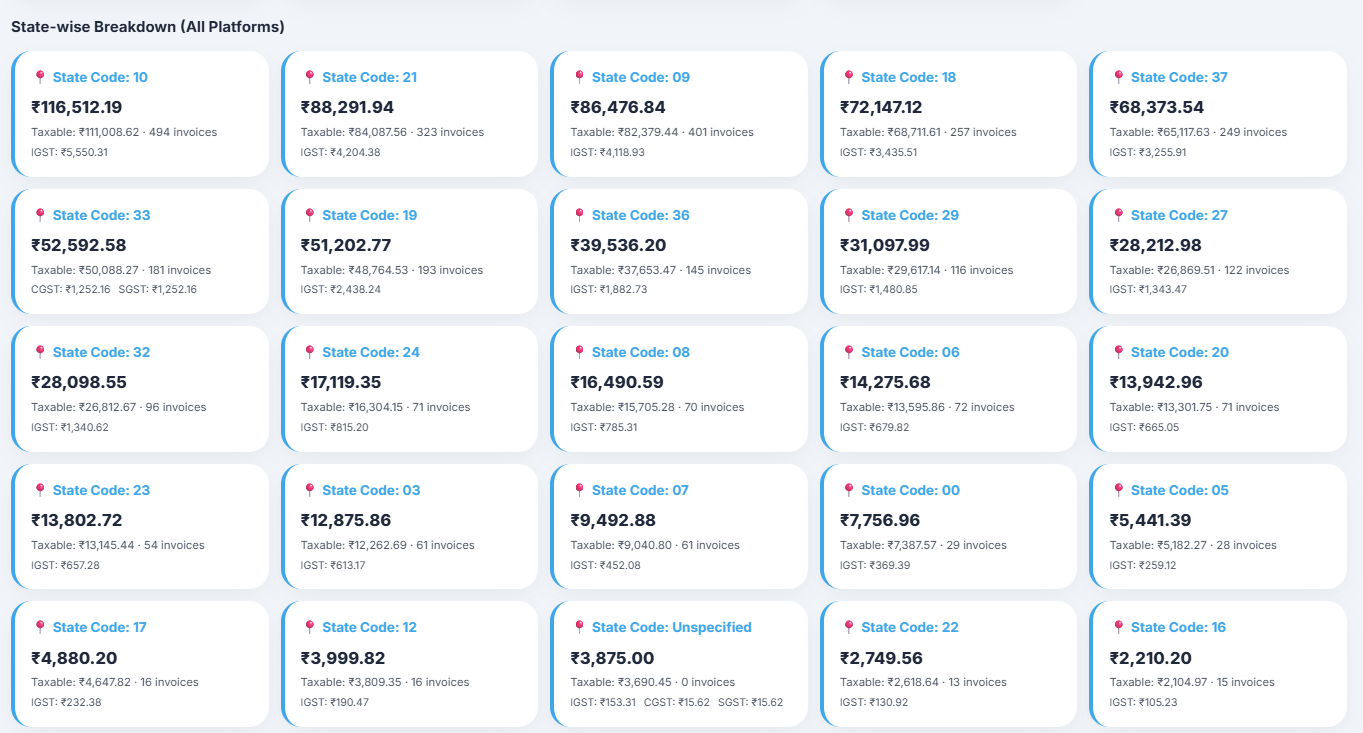Click the pin icon beside State Code: 06
This screenshot has width=1363, height=733.
point(848,352)
